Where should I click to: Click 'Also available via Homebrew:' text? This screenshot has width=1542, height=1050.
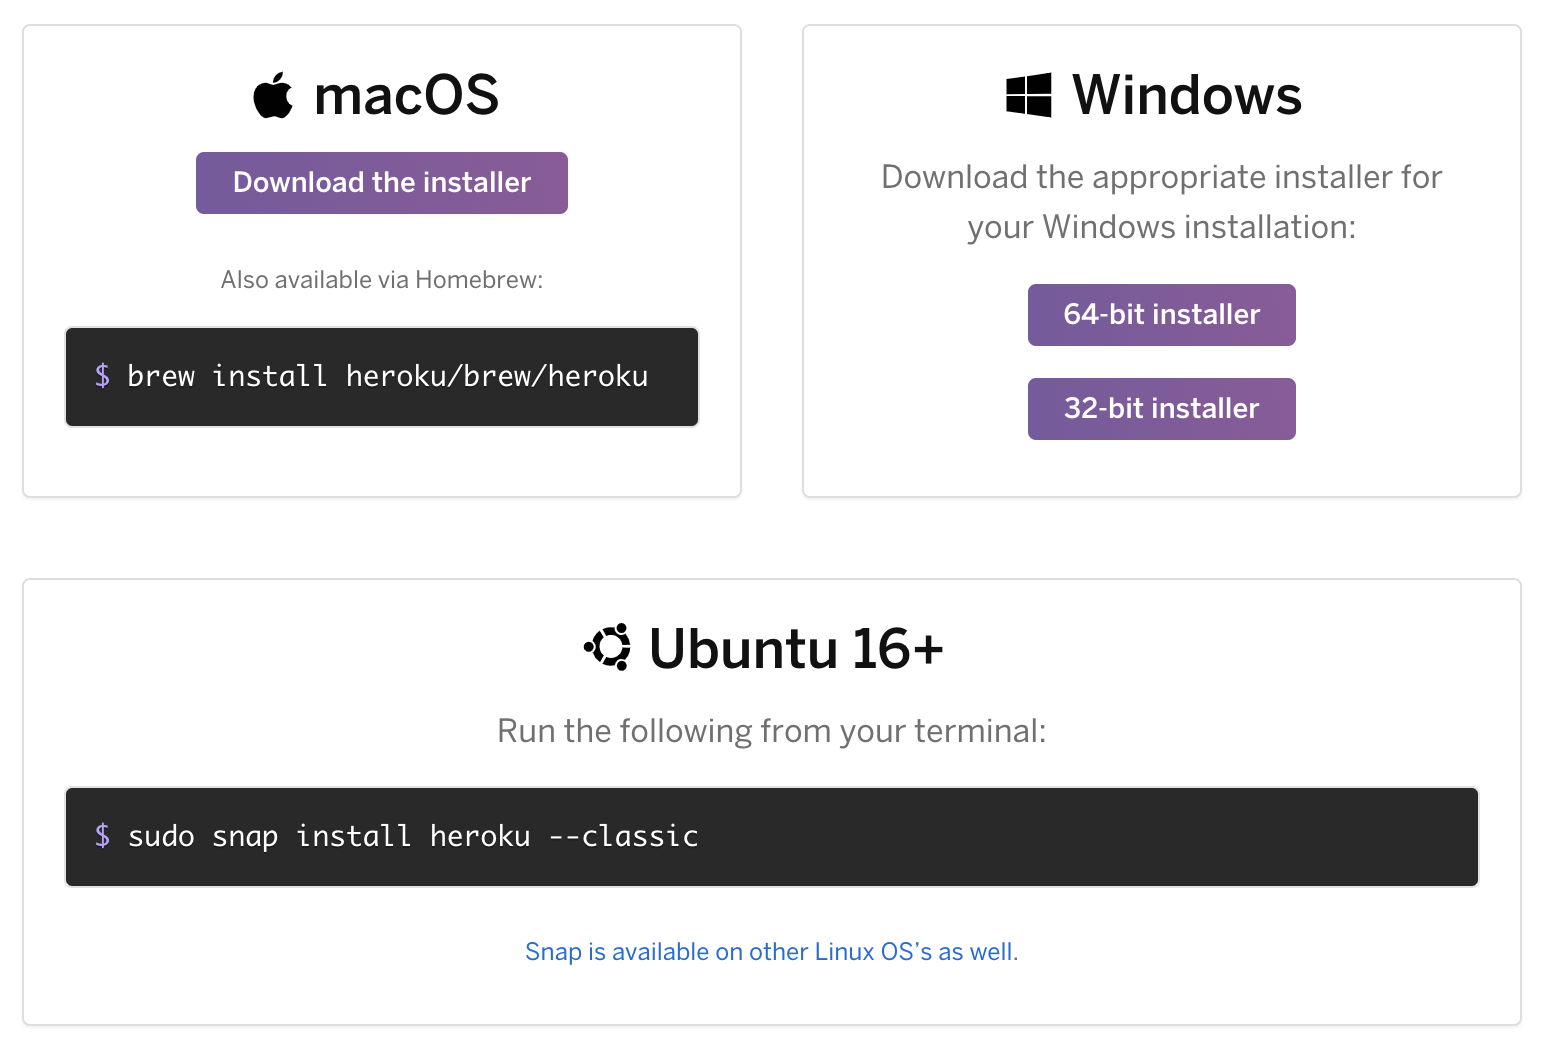(382, 280)
